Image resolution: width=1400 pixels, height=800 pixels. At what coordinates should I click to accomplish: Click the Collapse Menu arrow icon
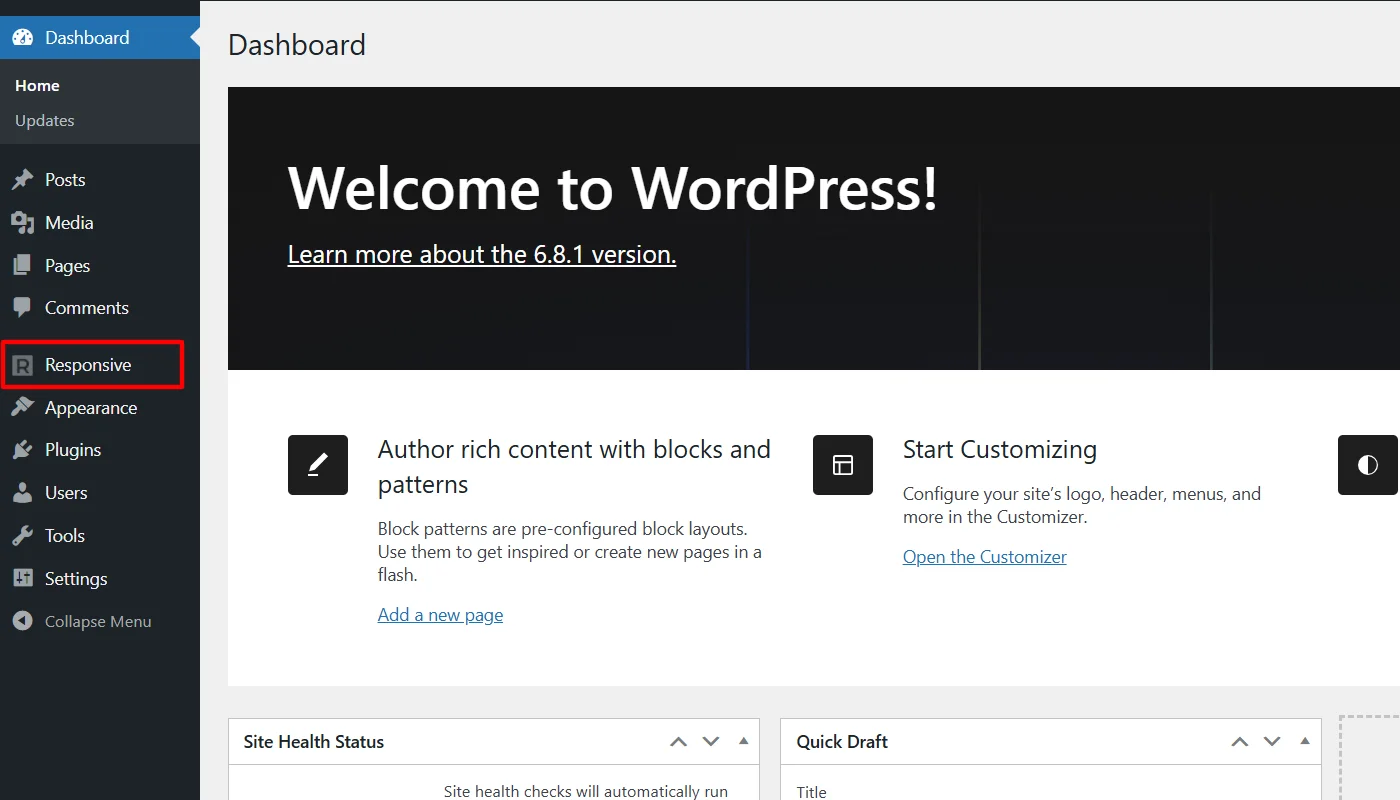pos(22,621)
